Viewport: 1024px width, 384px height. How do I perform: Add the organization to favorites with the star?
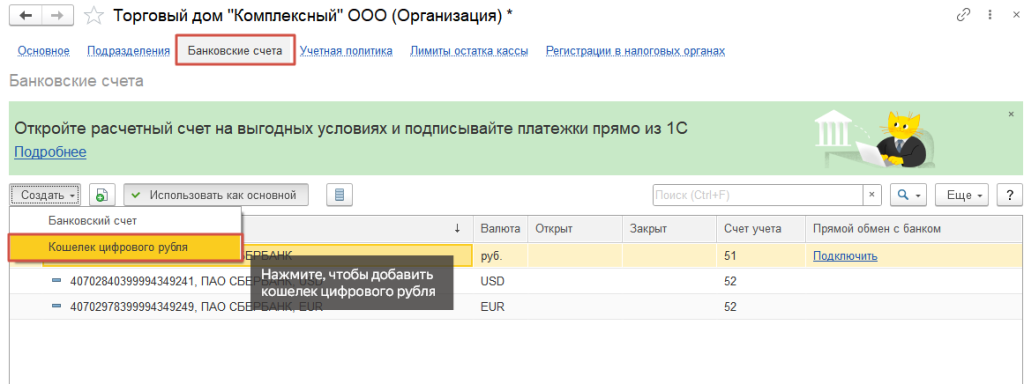95,16
